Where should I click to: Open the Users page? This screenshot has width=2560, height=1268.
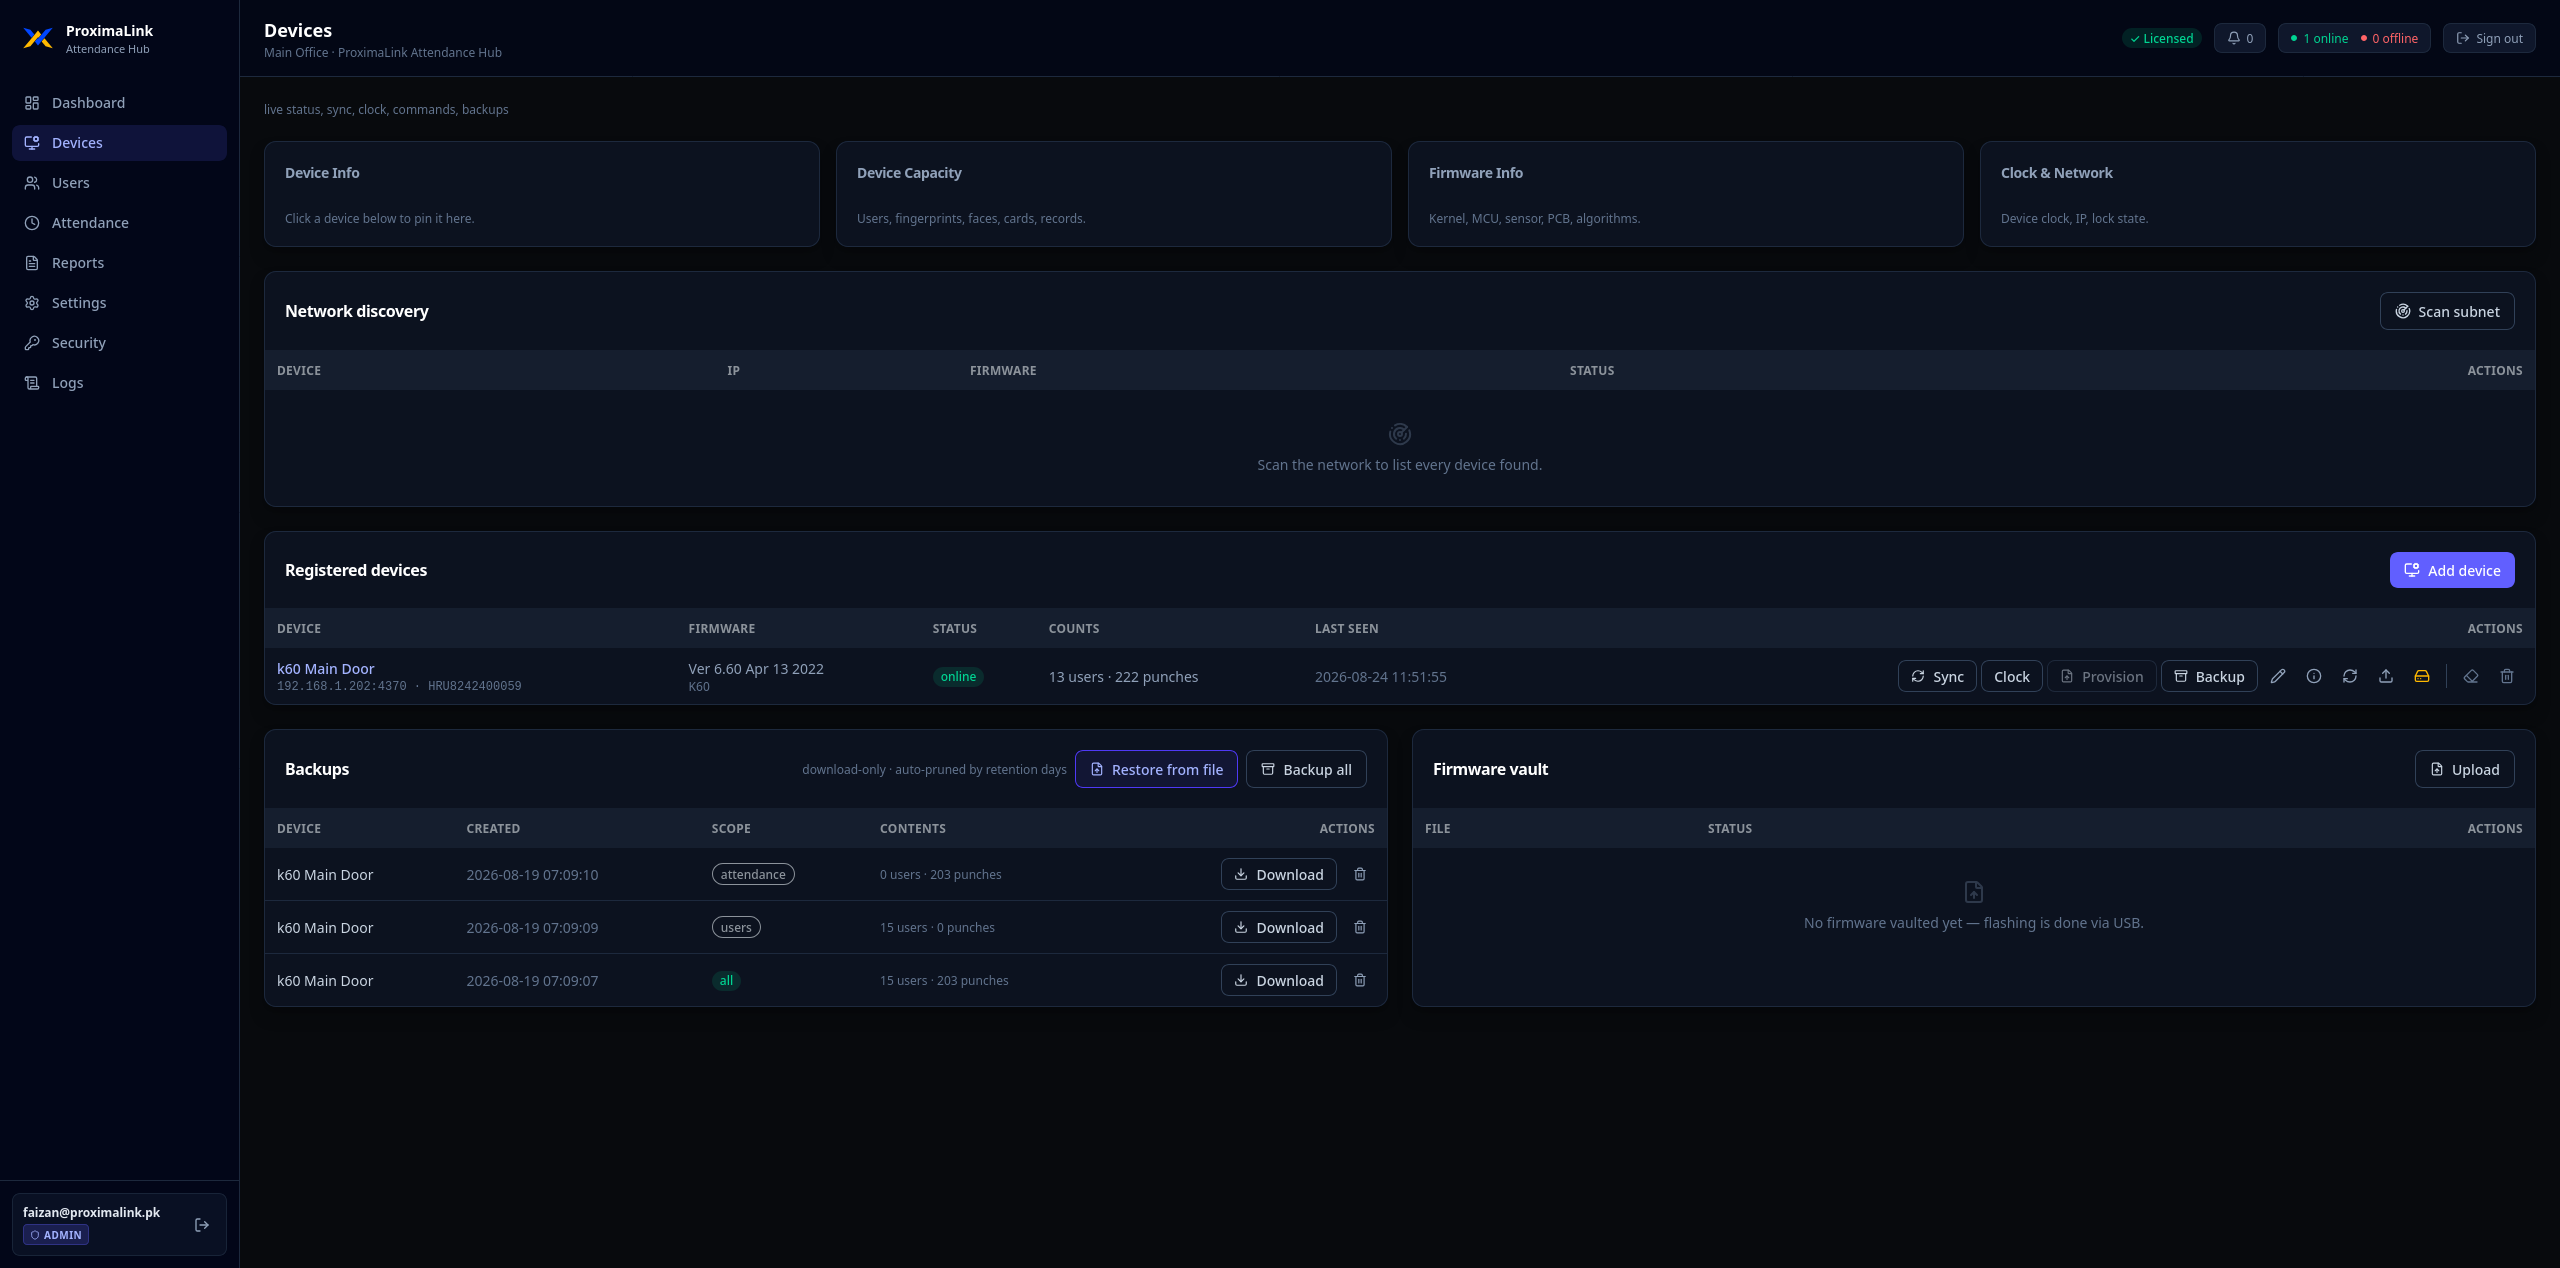pos(119,183)
